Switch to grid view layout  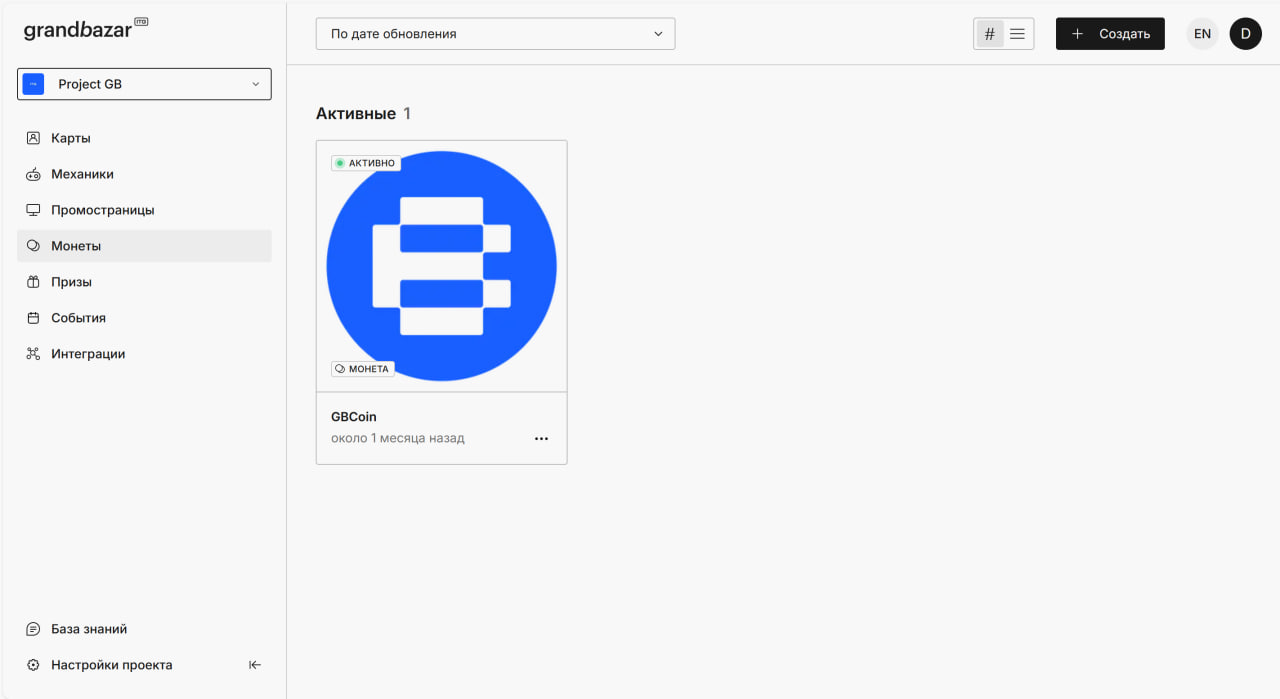click(x=990, y=34)
